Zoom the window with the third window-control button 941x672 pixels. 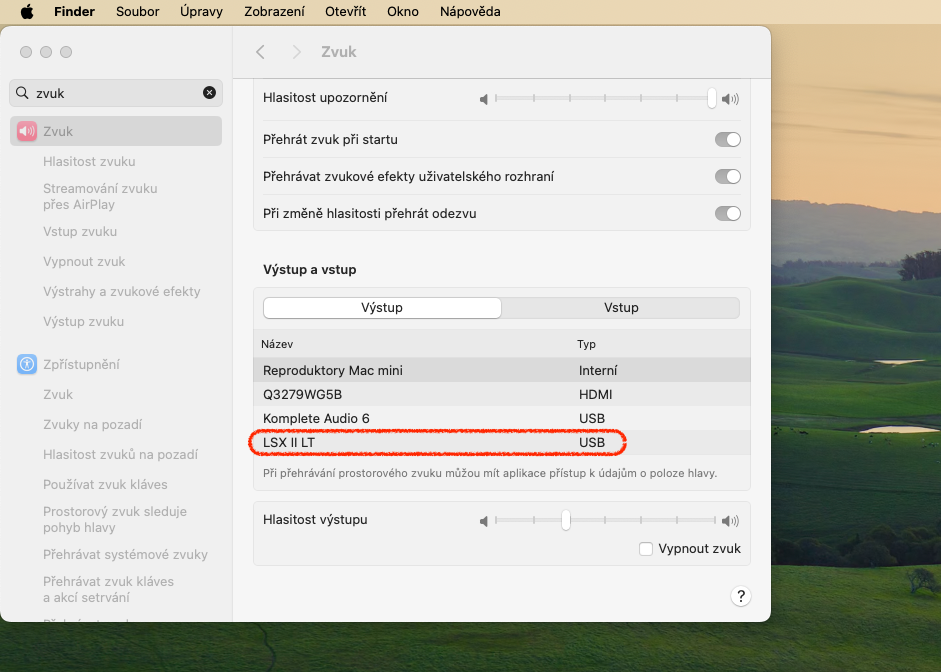click(66, 52)
